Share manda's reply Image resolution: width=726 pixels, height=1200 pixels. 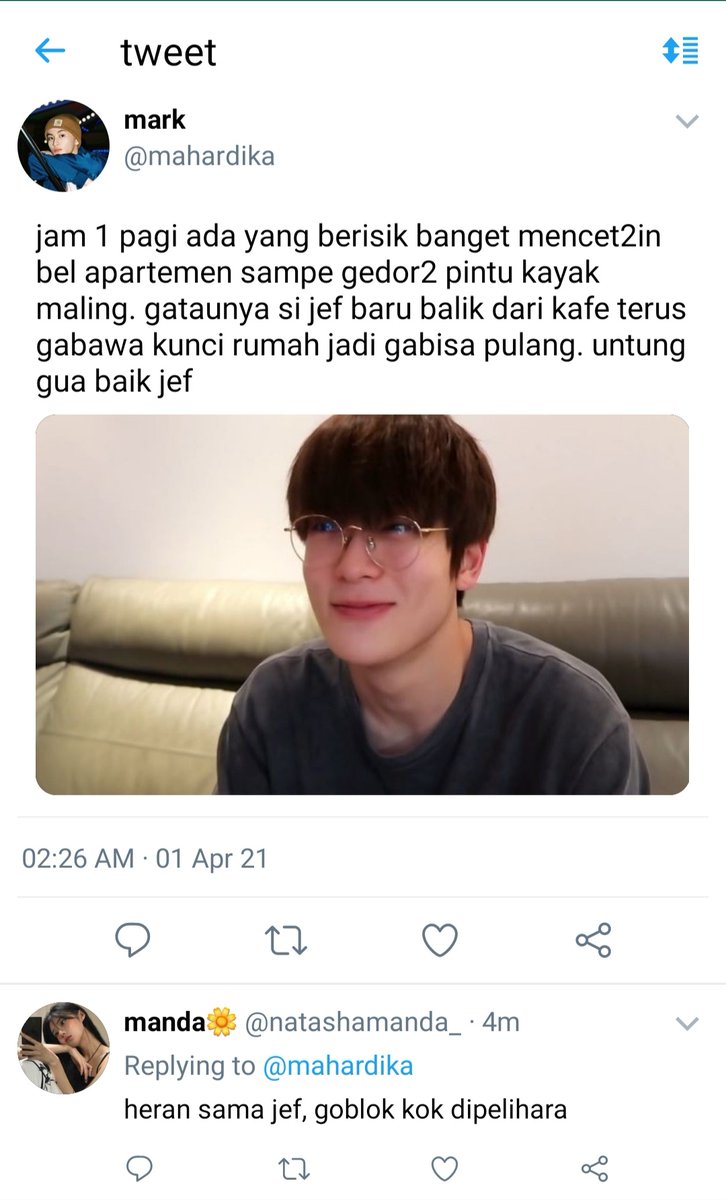point(595,1168)
